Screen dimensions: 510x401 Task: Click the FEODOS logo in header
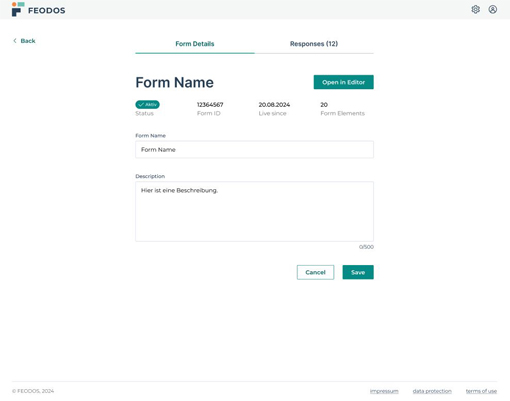click(x=38, y=9)
